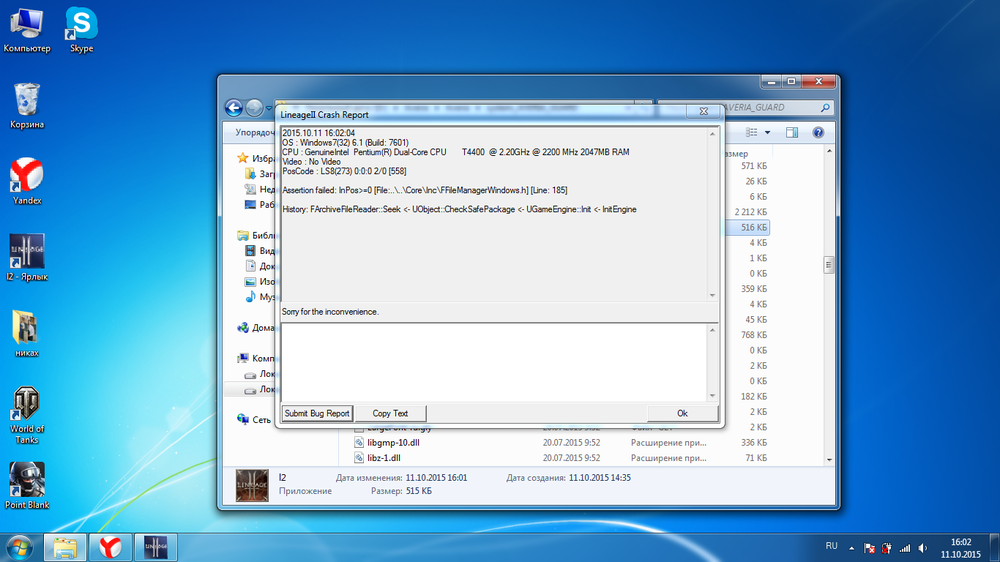
Task: Open the Компьютер desktop icon
Action: tap(27, 27)
